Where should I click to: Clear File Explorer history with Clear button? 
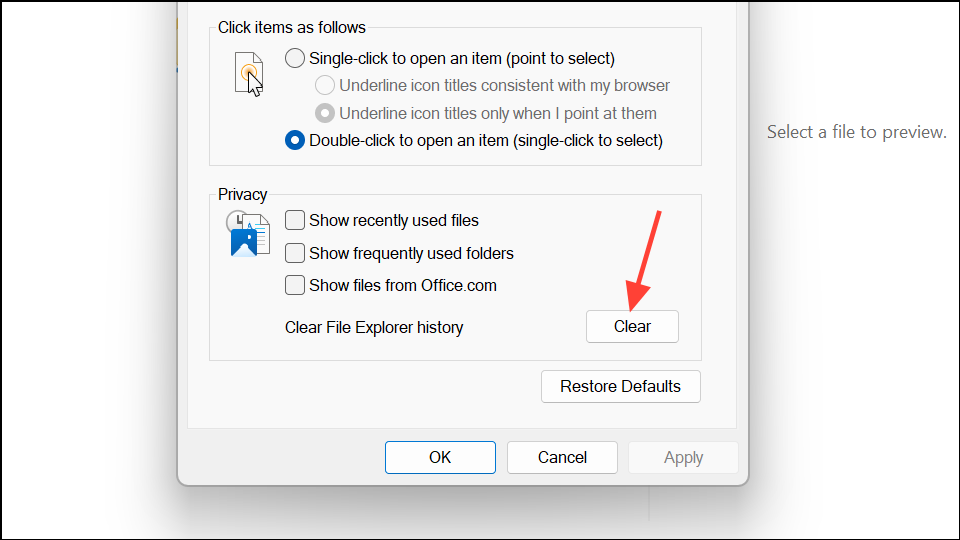(632, 326)
